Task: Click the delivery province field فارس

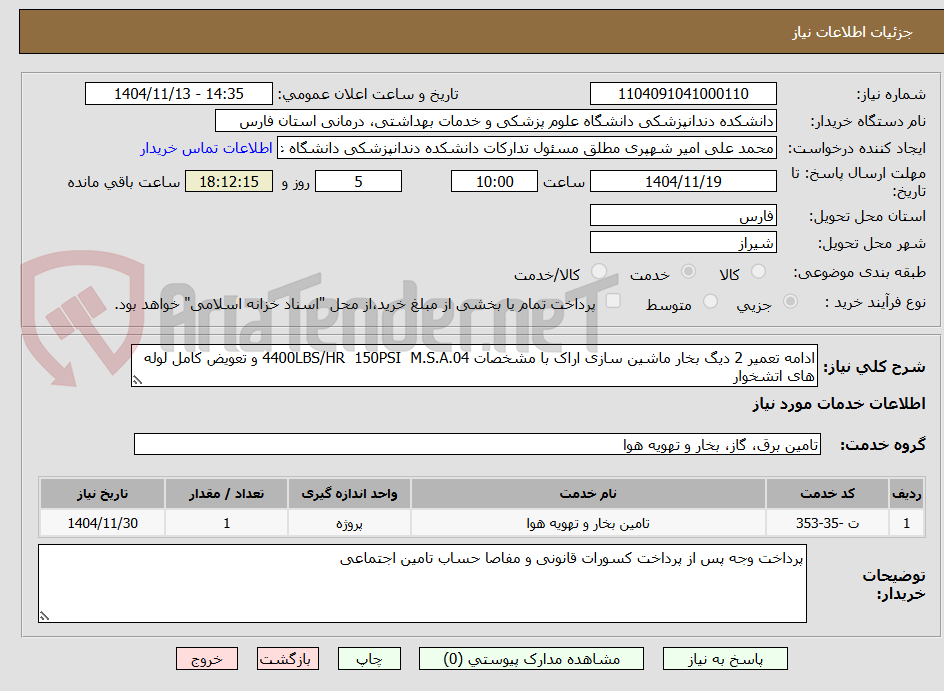Action: coord(683,215)
